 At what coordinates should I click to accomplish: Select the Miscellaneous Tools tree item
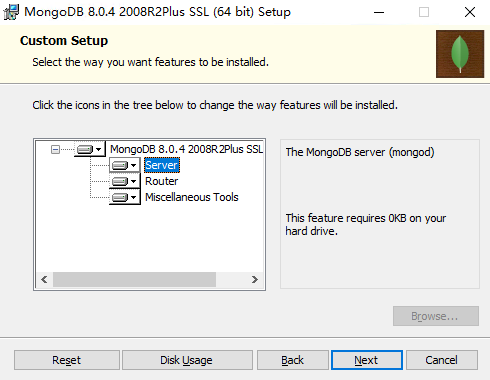coord(192,197)
